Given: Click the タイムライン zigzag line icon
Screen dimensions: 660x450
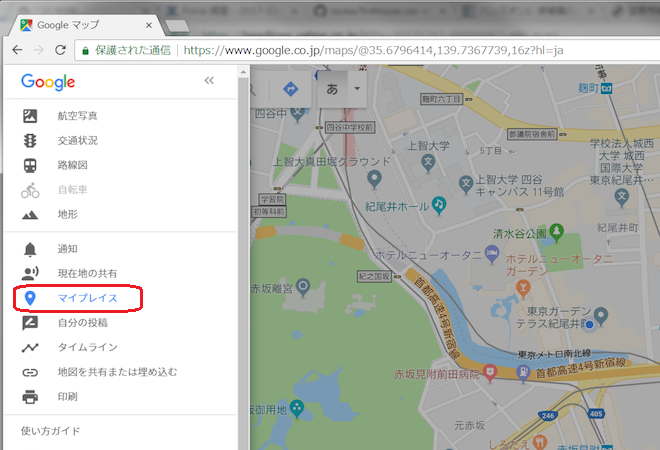Looking at the screenshot, I should [30, 348].
